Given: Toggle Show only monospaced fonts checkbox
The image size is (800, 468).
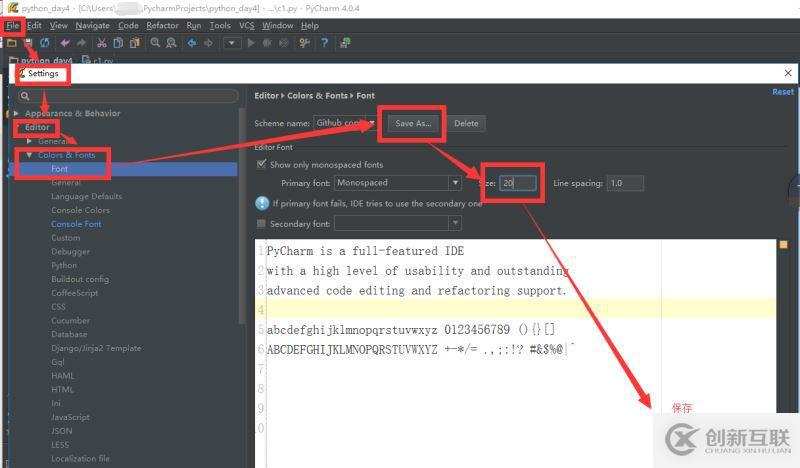Looking at the screenshot, I should (x=261, y=164).
